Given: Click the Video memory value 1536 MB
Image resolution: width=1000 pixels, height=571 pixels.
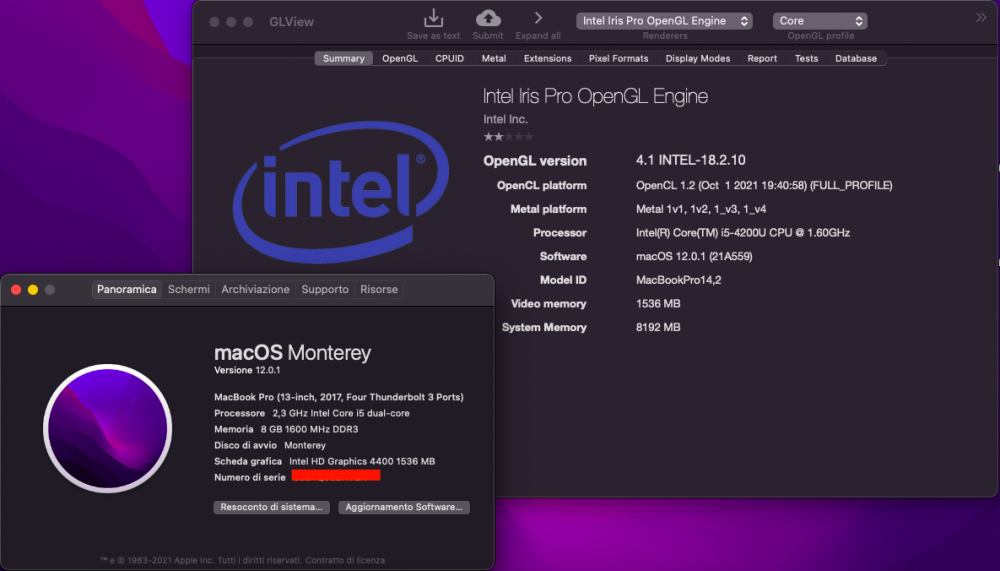Looking at the screenshot, I should click(658, 304).
